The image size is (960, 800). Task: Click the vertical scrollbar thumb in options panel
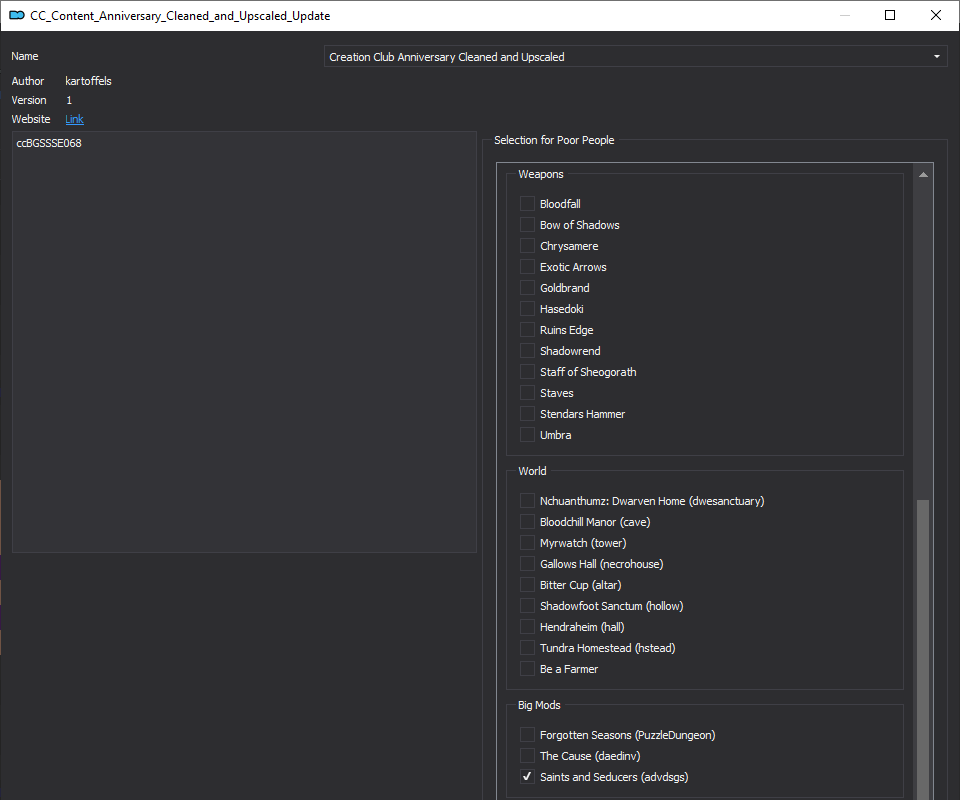click(x=923, y=649)
